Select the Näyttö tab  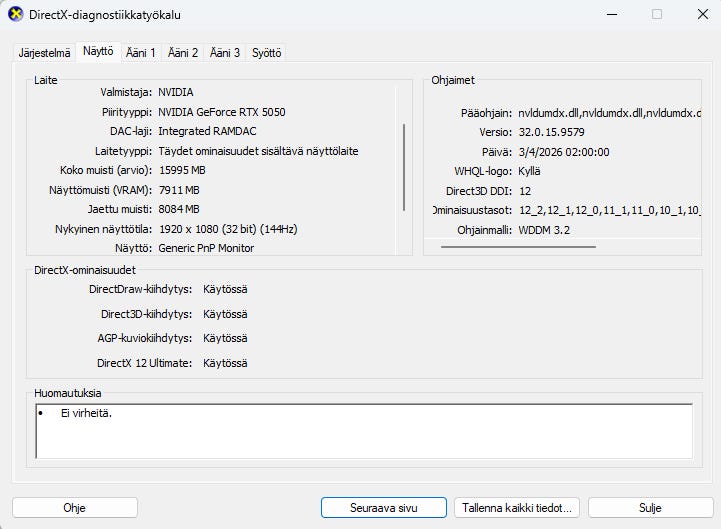click(98, 51)
